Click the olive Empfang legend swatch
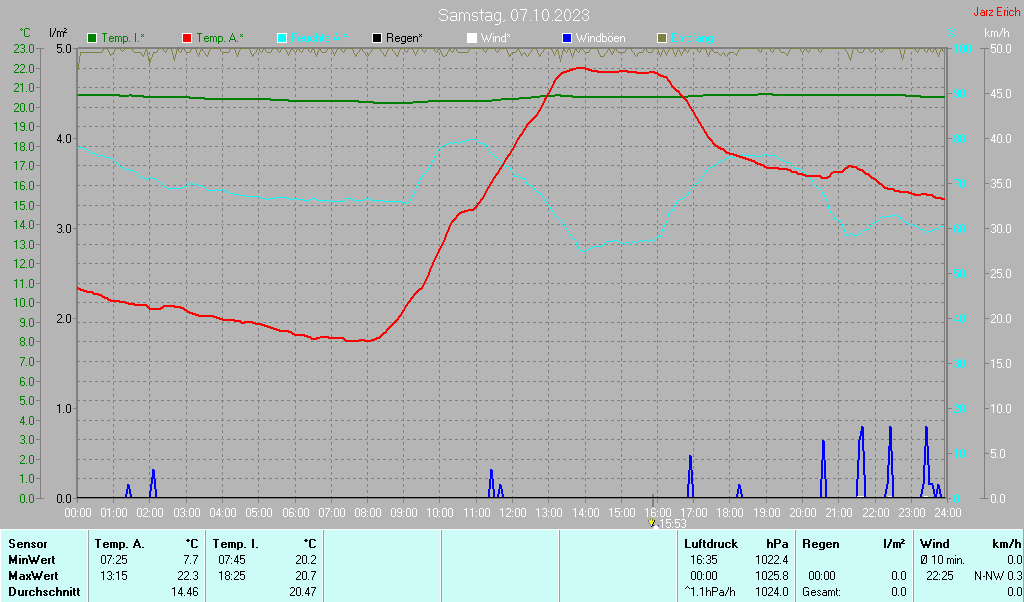This screenshot has height=602, width=1024. (662, 39)
